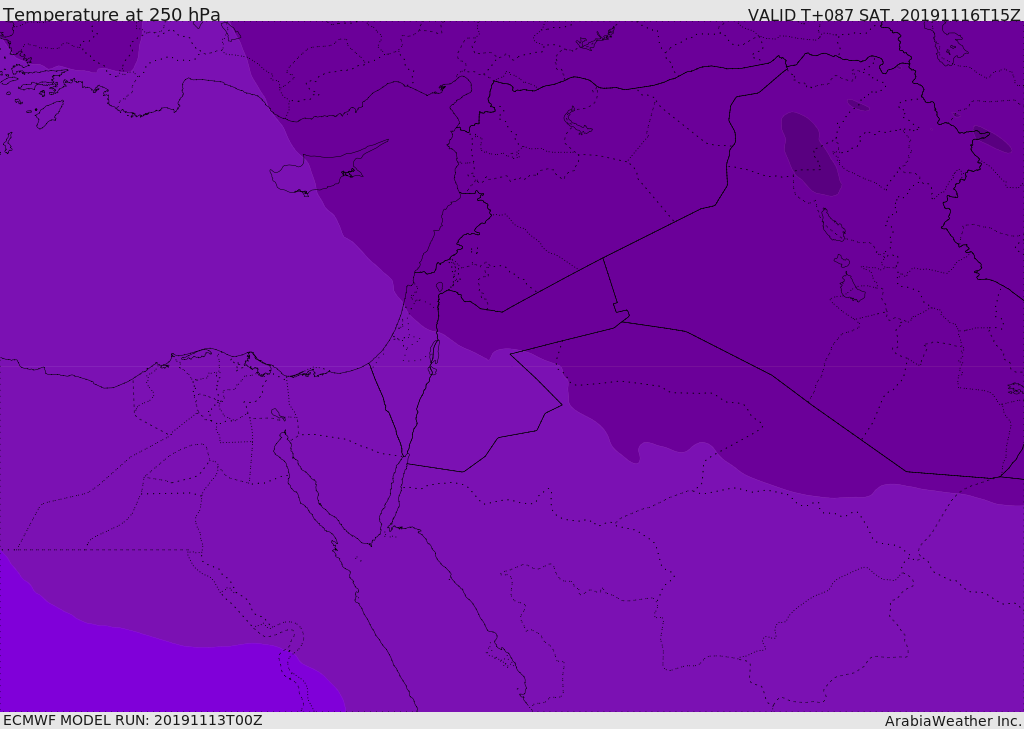The width and height of the screenshot is (1024, 729).
Task: Click the darkest purple contour in Iraq
Action: [810, 154]
